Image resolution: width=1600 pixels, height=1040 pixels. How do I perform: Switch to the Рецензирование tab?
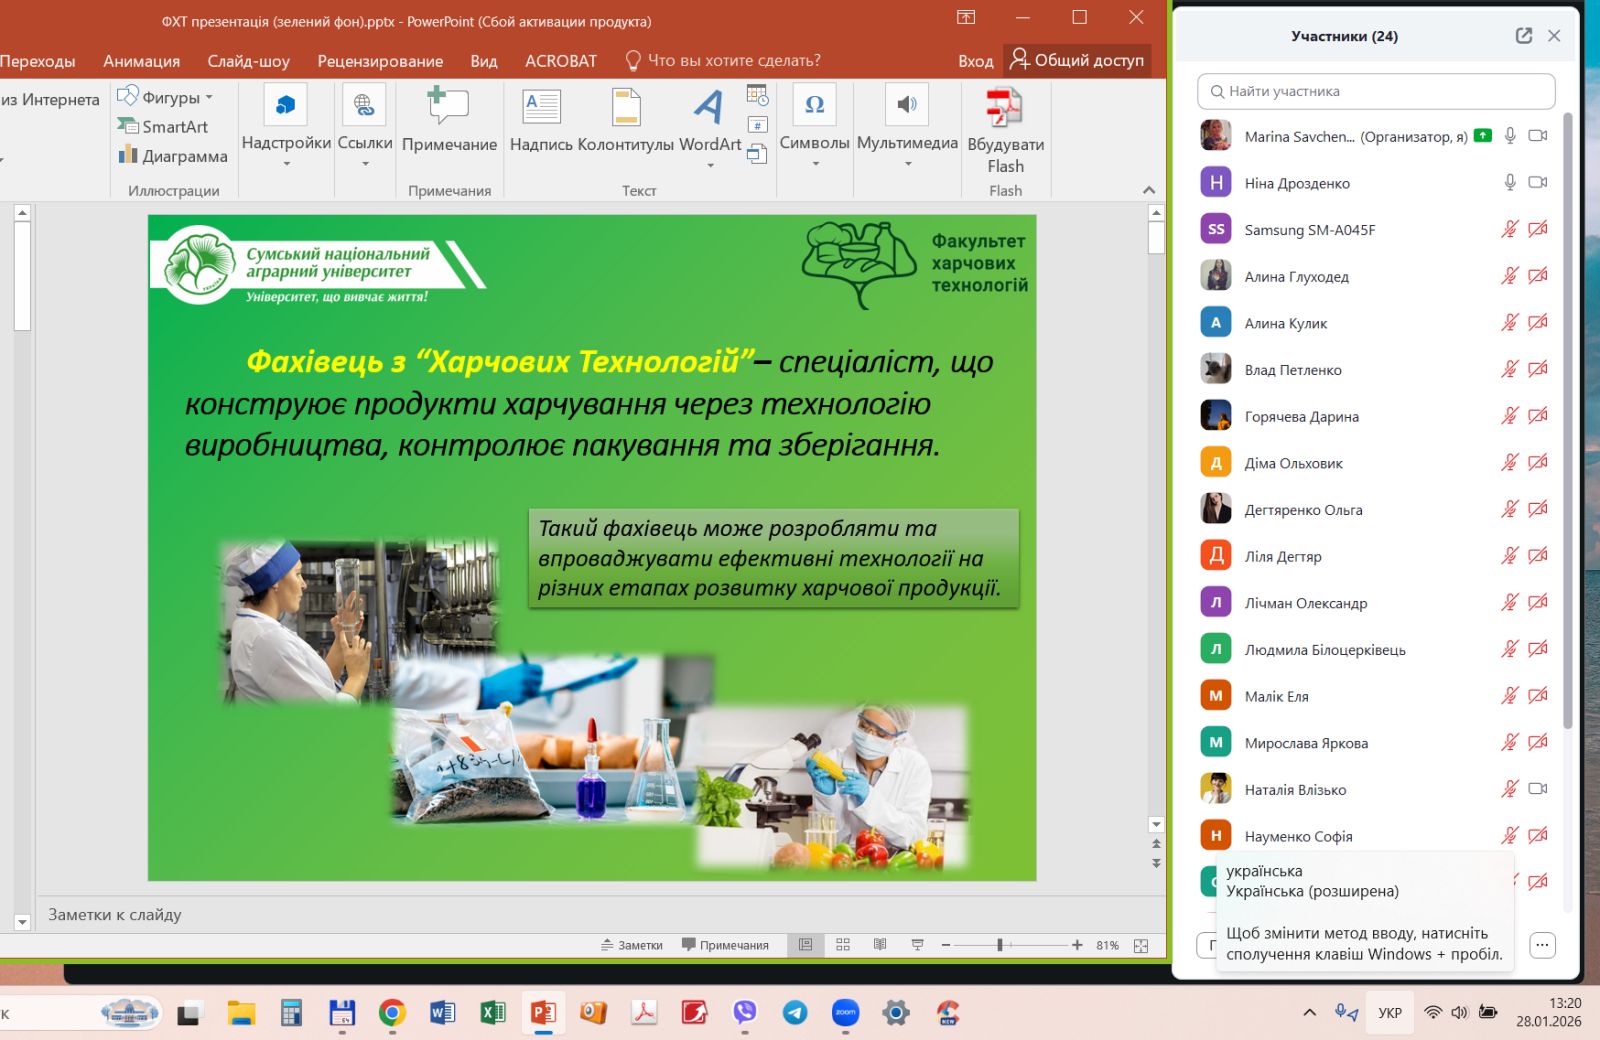(x=380, y=61)
